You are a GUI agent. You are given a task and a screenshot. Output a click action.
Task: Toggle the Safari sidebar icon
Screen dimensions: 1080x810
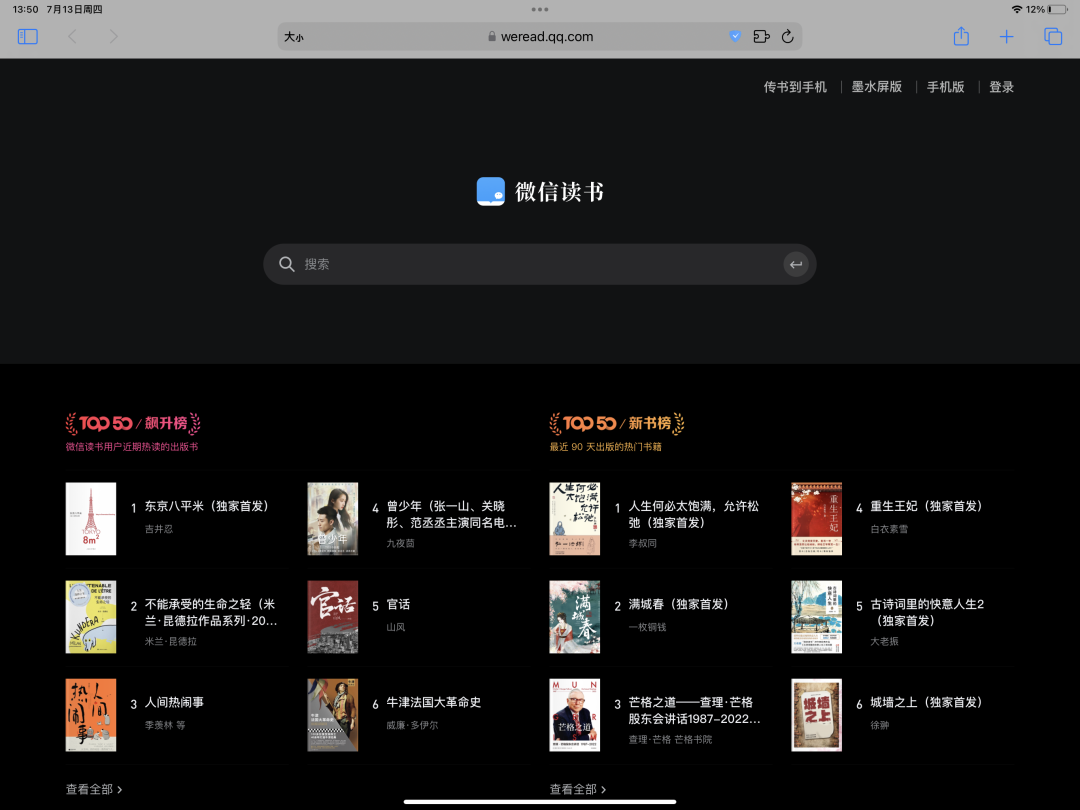pyautogui.click(x=28, y=37)
